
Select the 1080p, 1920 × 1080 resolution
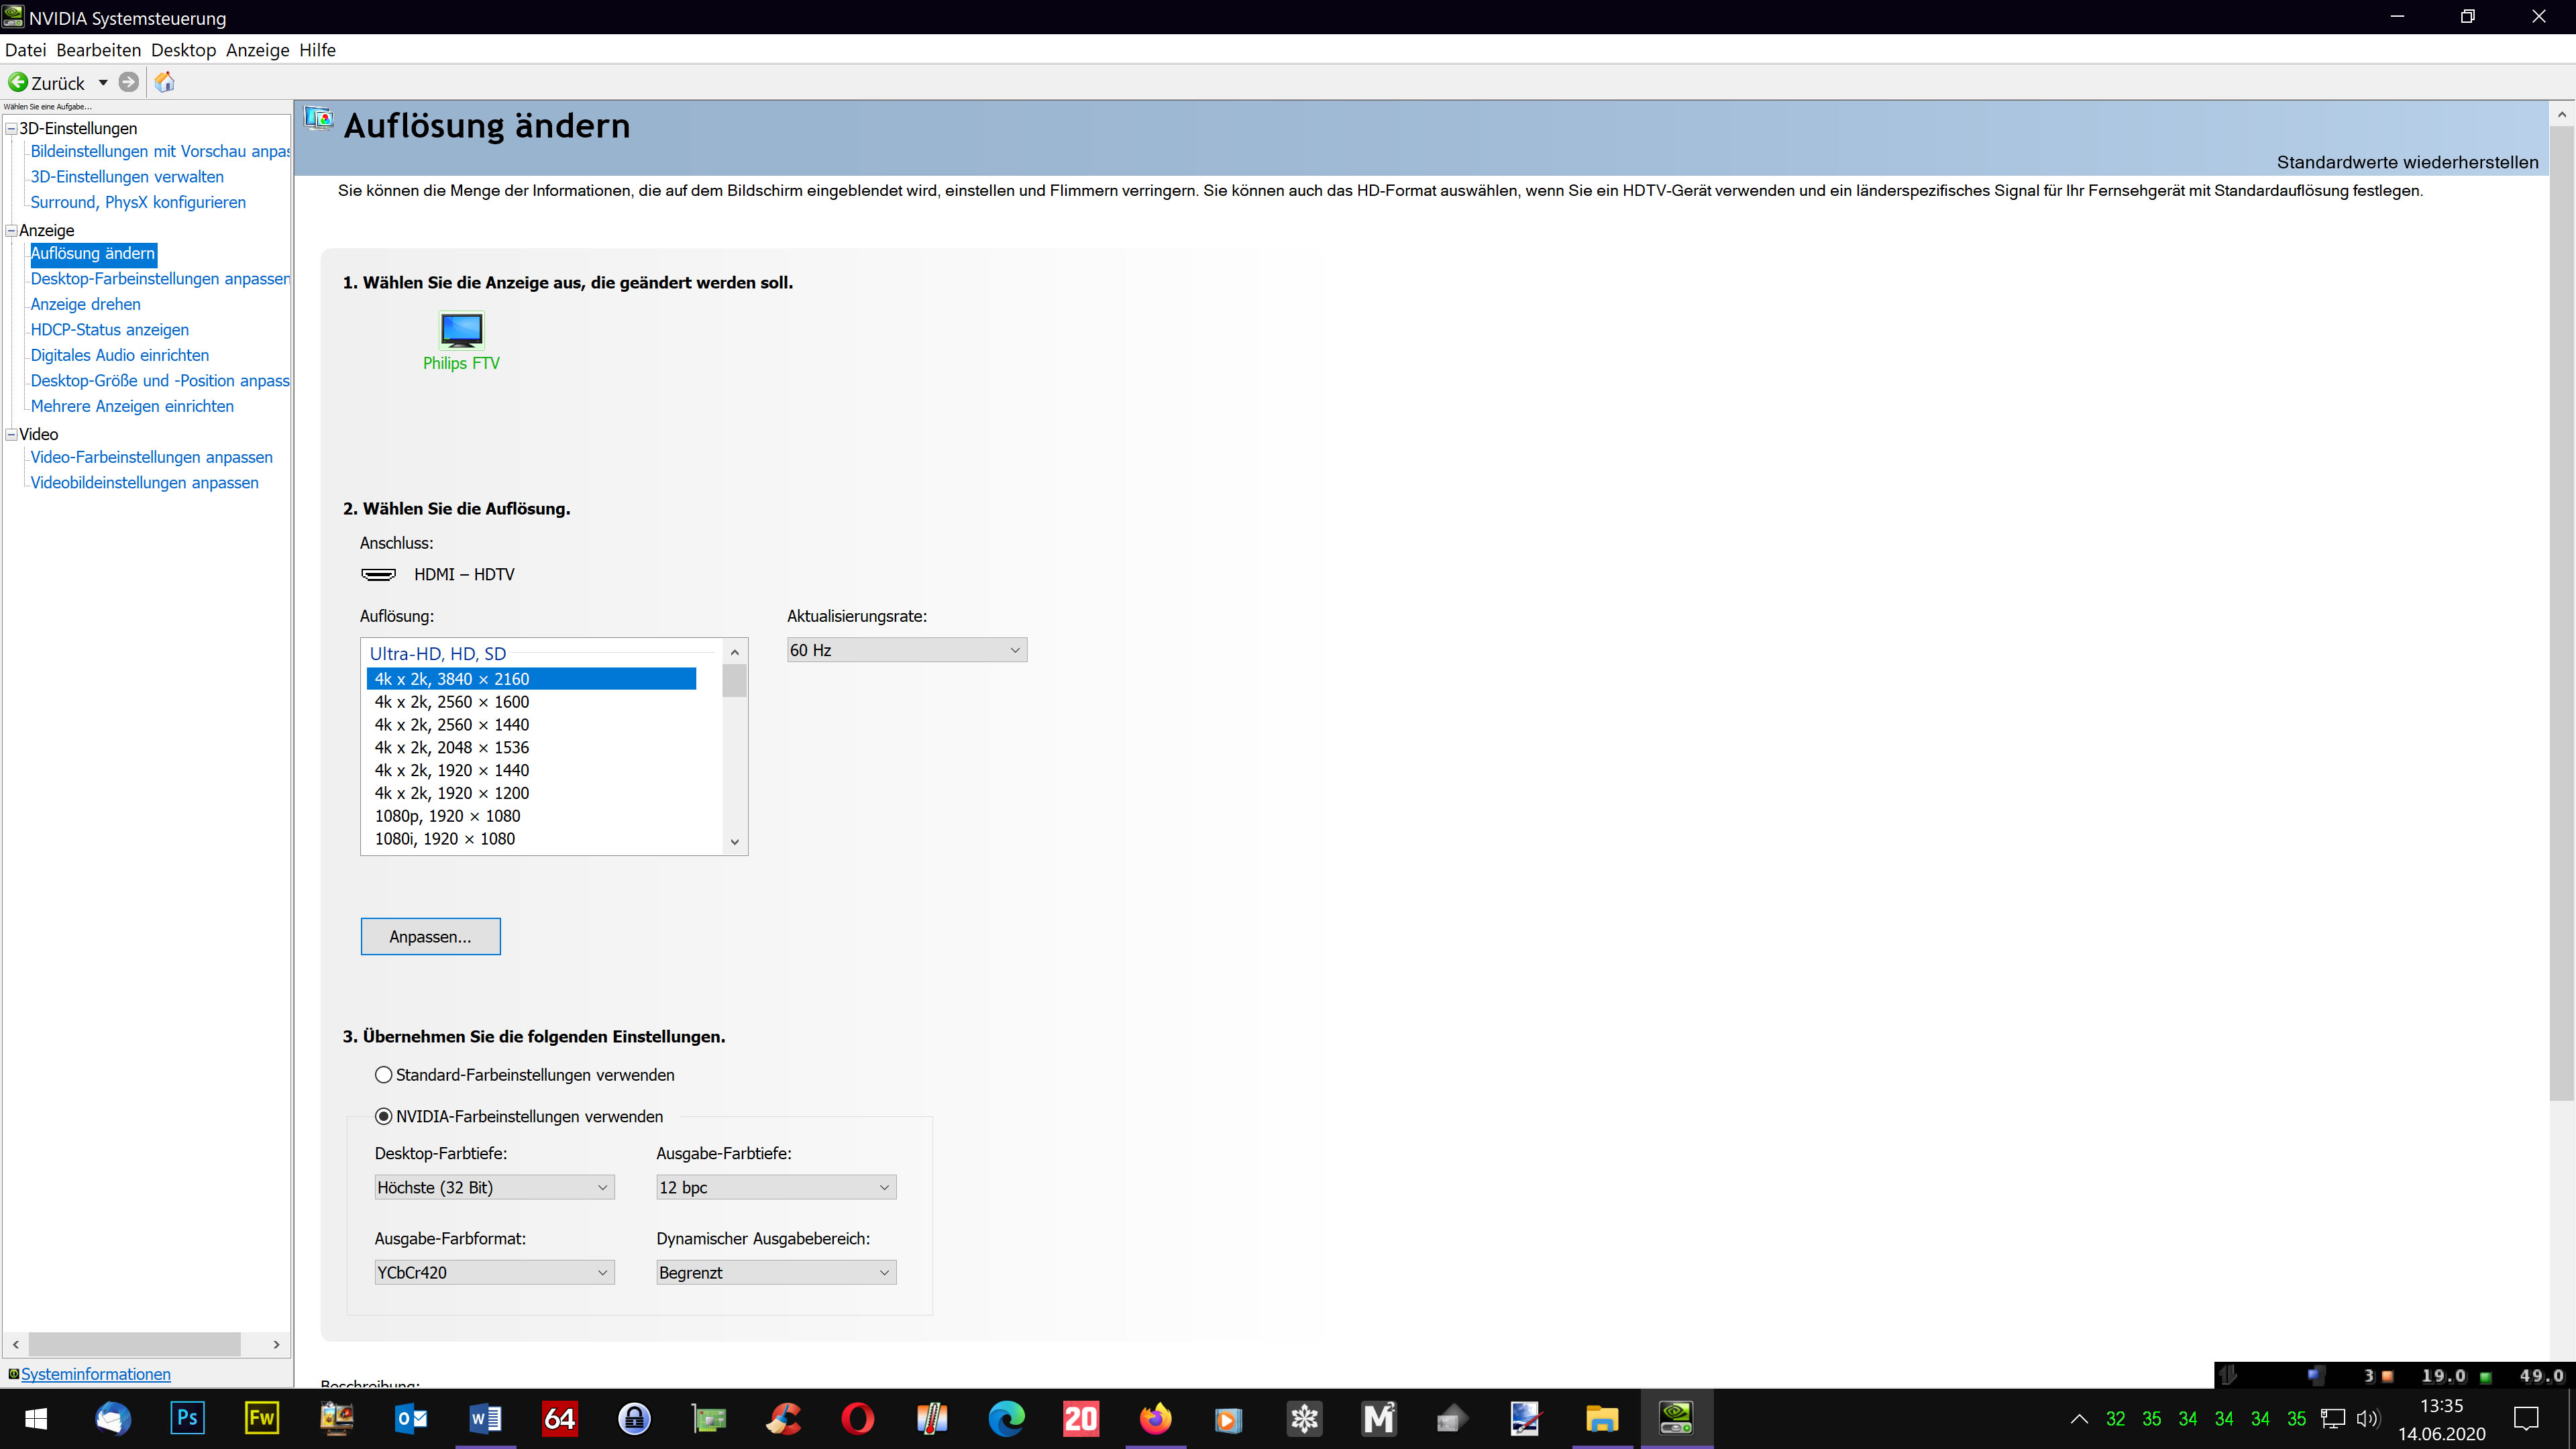pos(447,816)
